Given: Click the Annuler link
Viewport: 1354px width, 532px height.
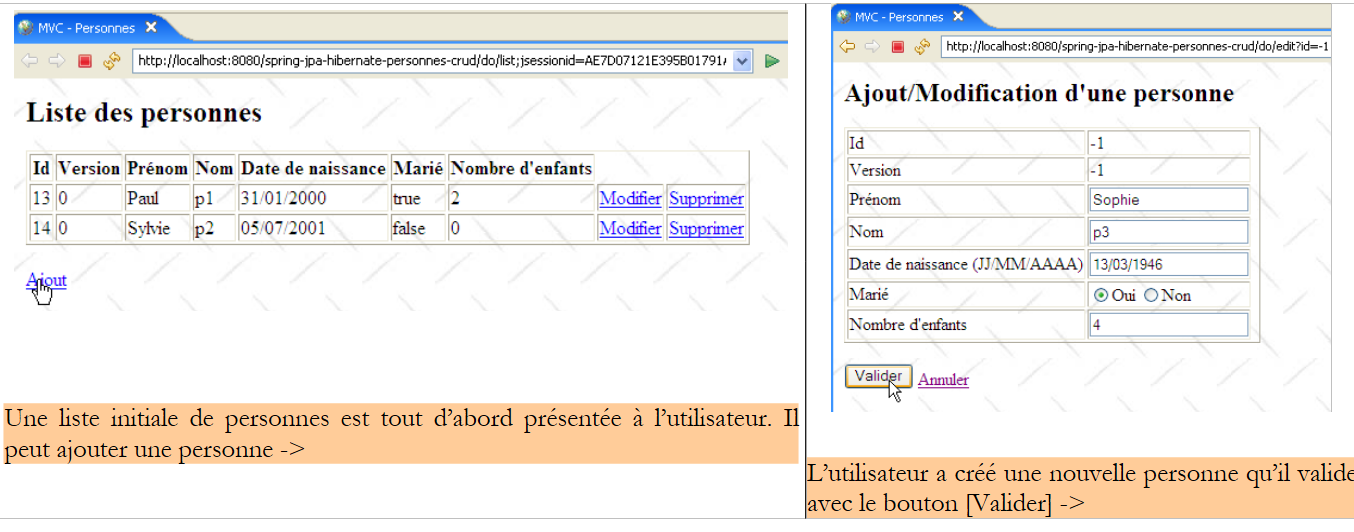Looking at the screenshot, I should 943,380.
